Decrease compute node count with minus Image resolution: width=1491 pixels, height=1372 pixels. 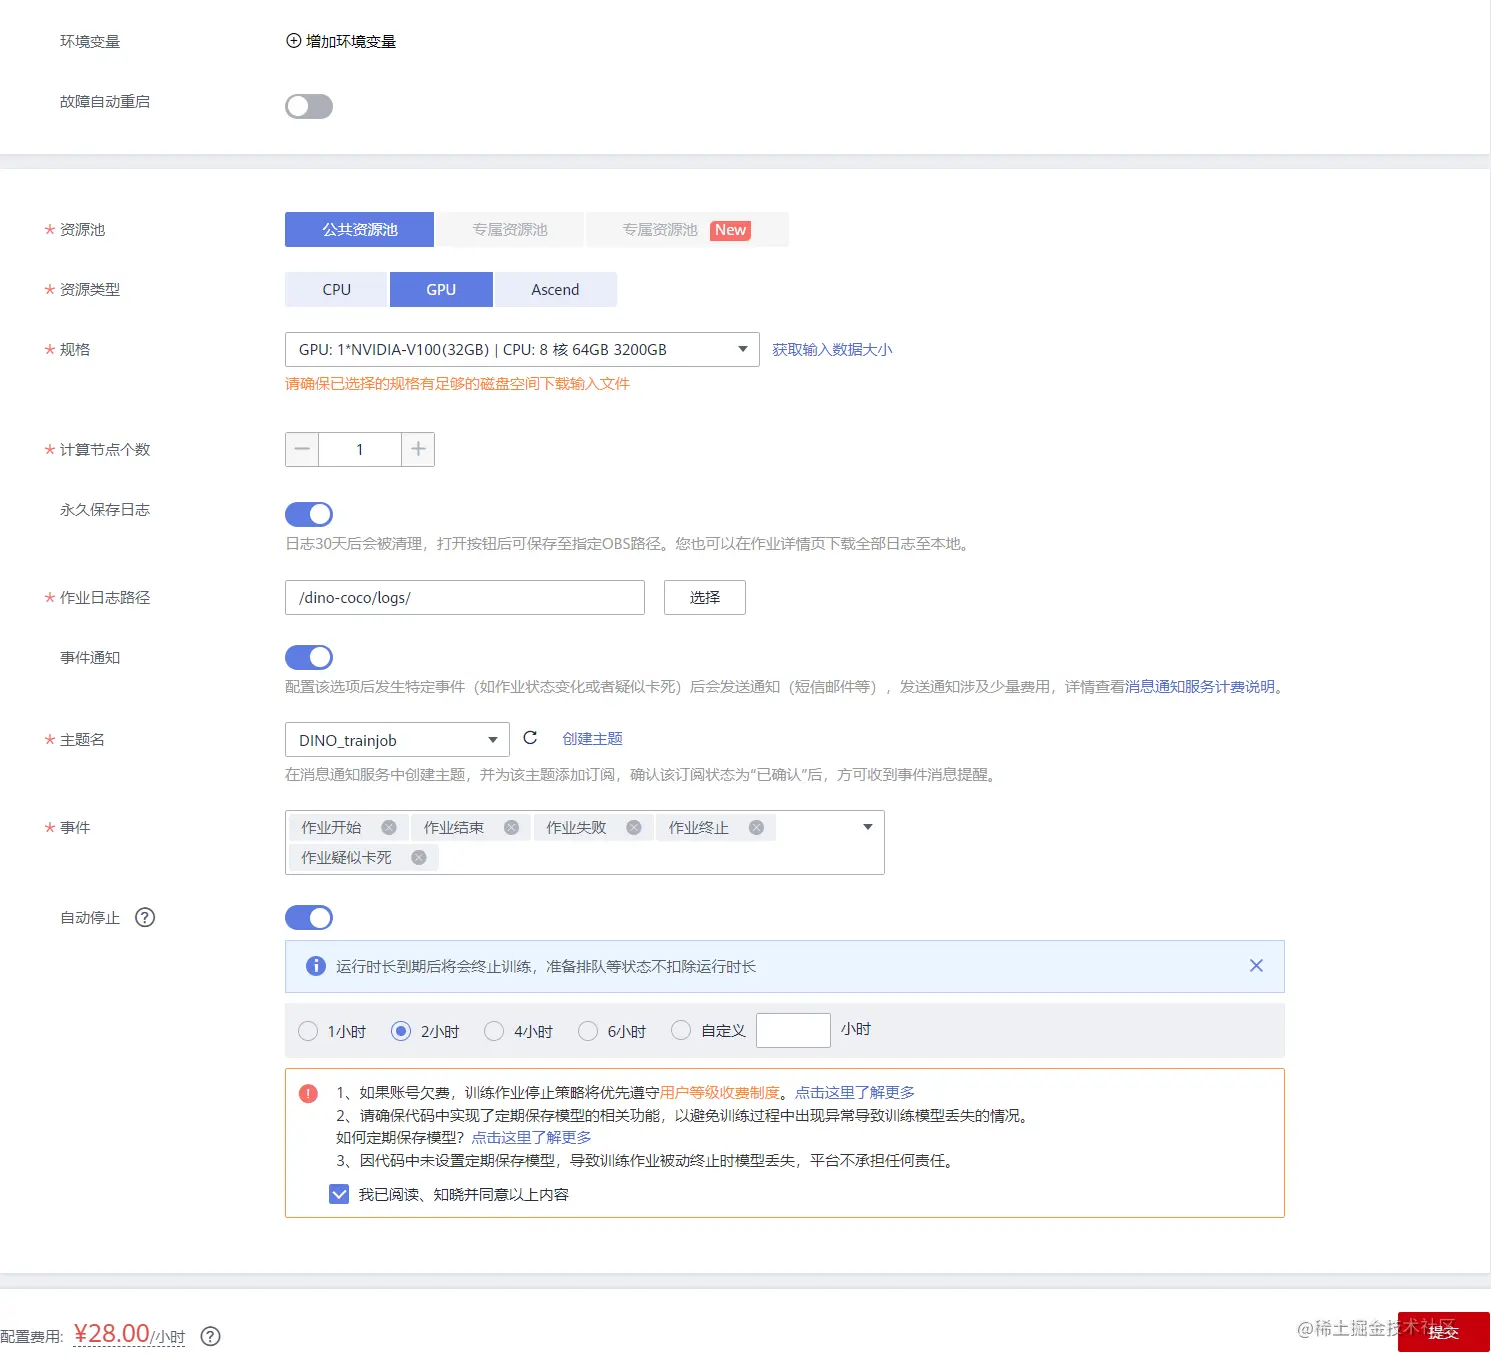point(302,450)
